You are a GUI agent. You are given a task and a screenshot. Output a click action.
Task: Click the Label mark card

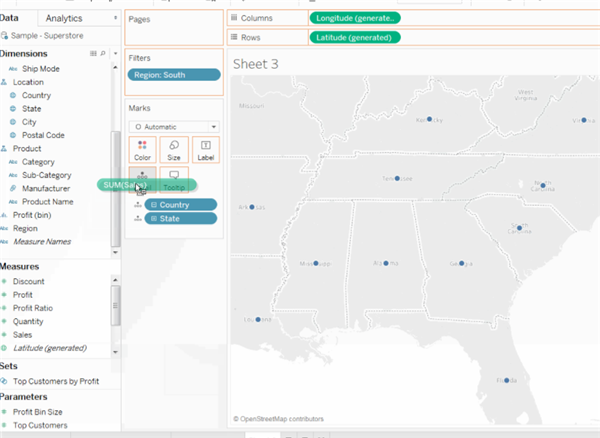click(206, 150)
